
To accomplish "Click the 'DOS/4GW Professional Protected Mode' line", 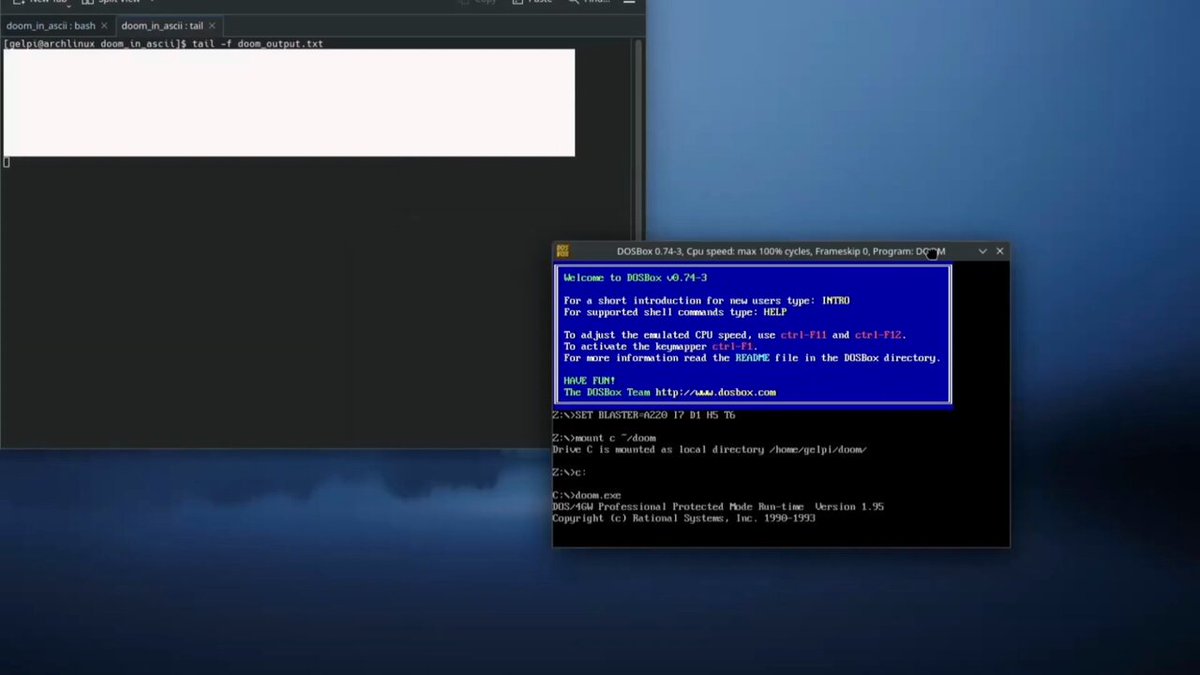I will click(x=718, y=507).
